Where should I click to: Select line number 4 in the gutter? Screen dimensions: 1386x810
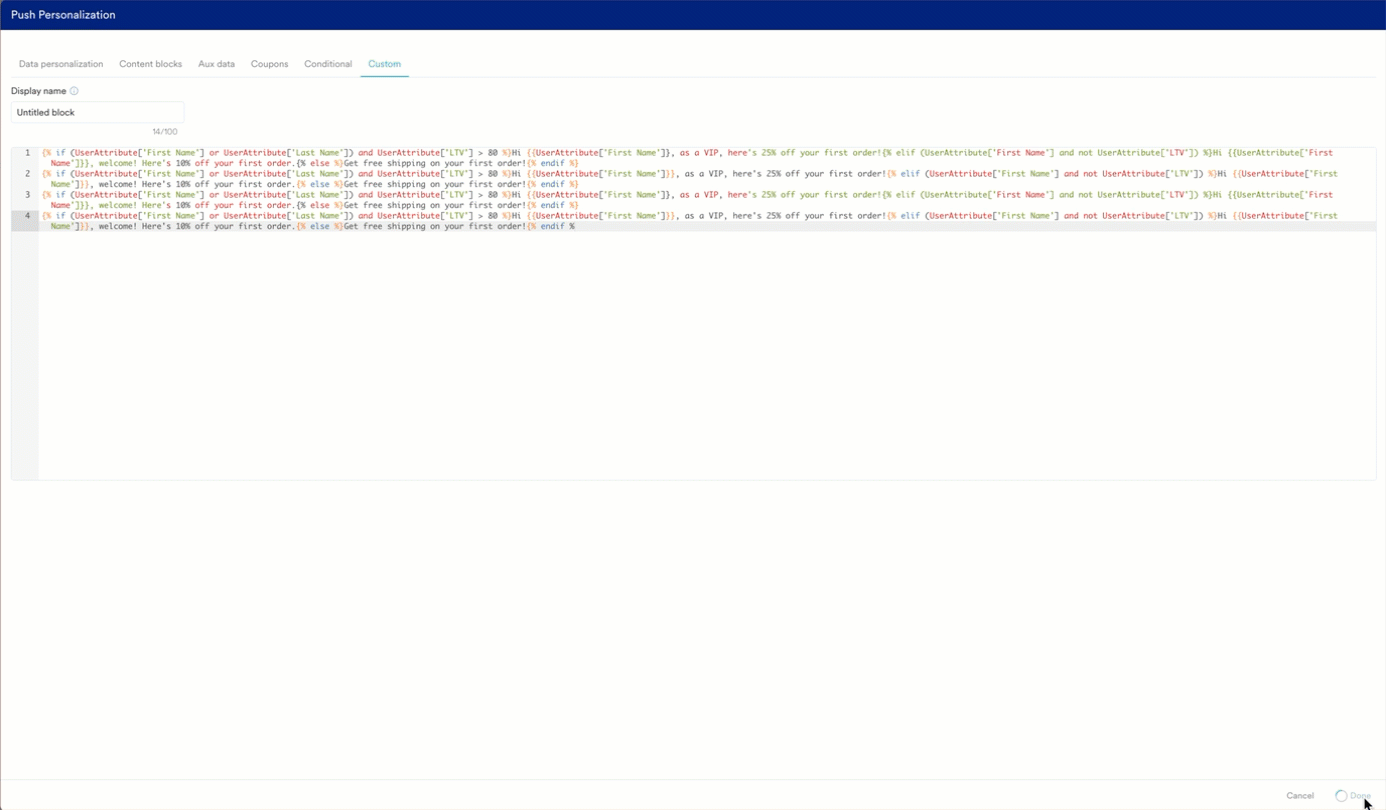(x=27, y=215)
